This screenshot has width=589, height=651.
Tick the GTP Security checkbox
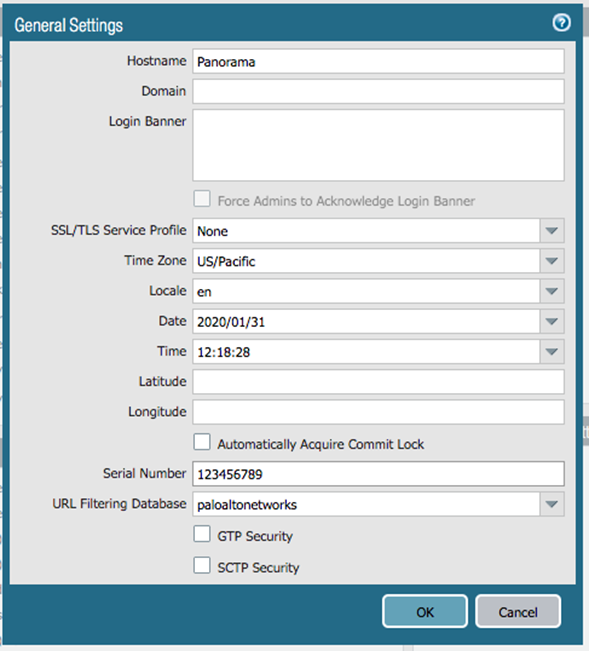(202, 534)
